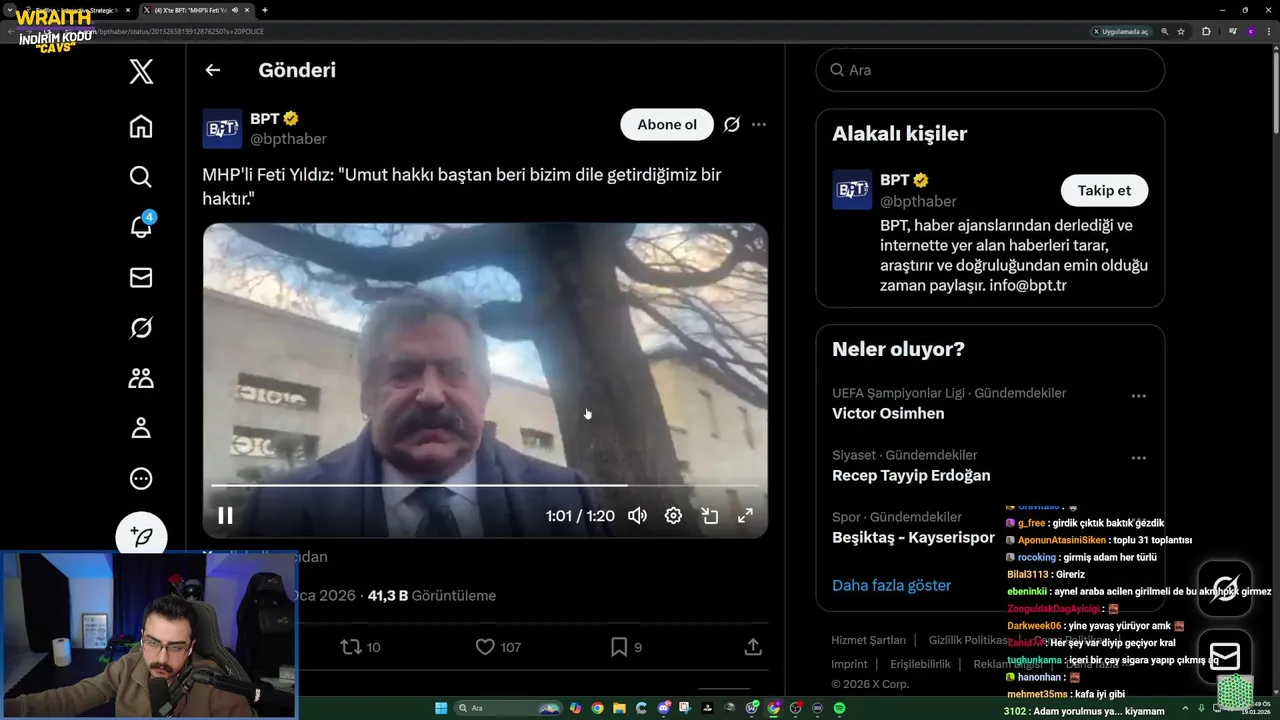
Task: Click 41,3 B Görüntüleme view count
Action: [x=432, y=595]
